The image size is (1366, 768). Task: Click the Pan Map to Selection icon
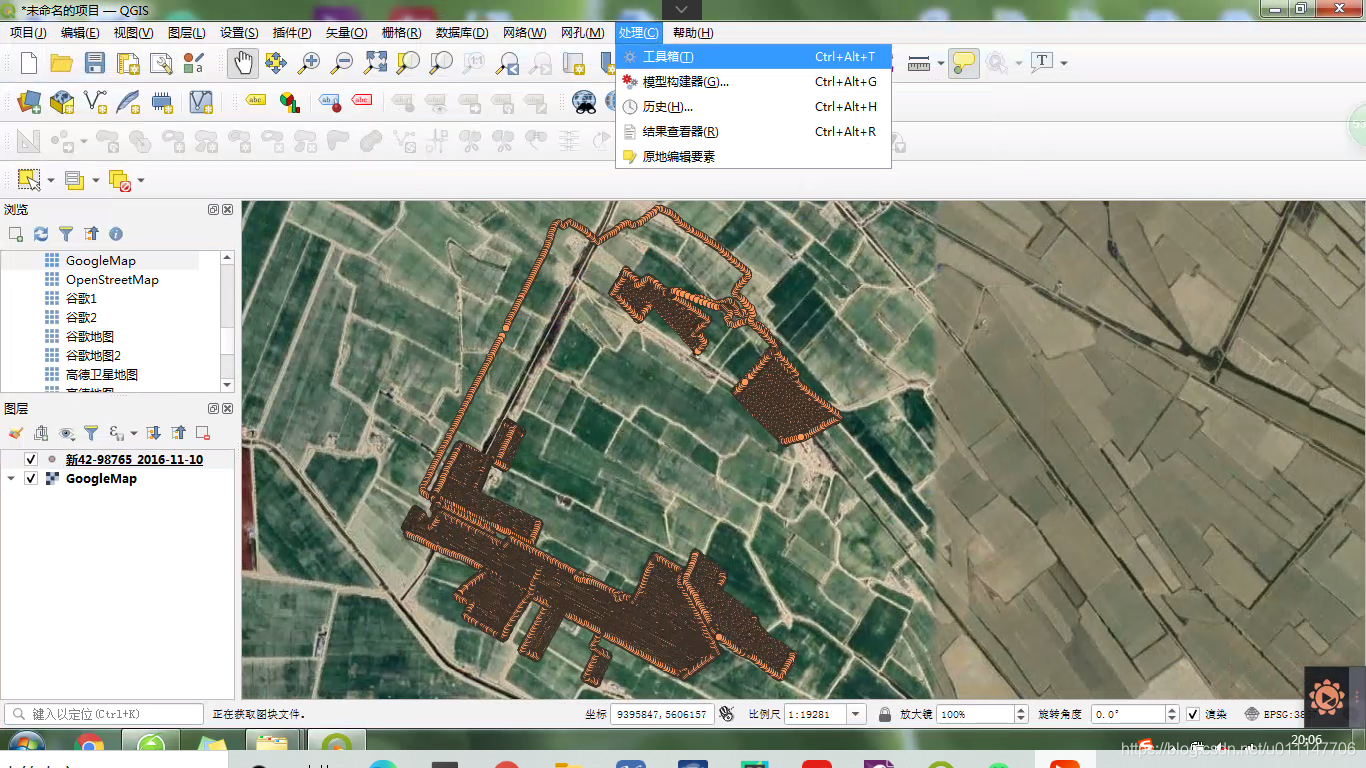click(x=275, y=63)
